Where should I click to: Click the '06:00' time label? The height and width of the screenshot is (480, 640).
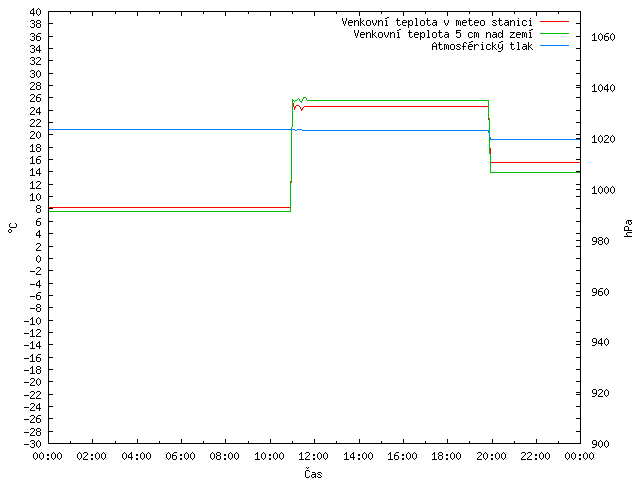(x=180, y=456)
